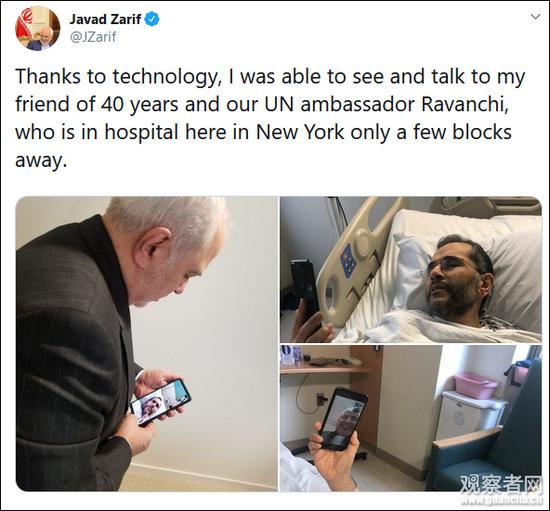Enlarge the hospital bed photo
The height and width of the screenshot is (511, 550).
pos(411,269)
